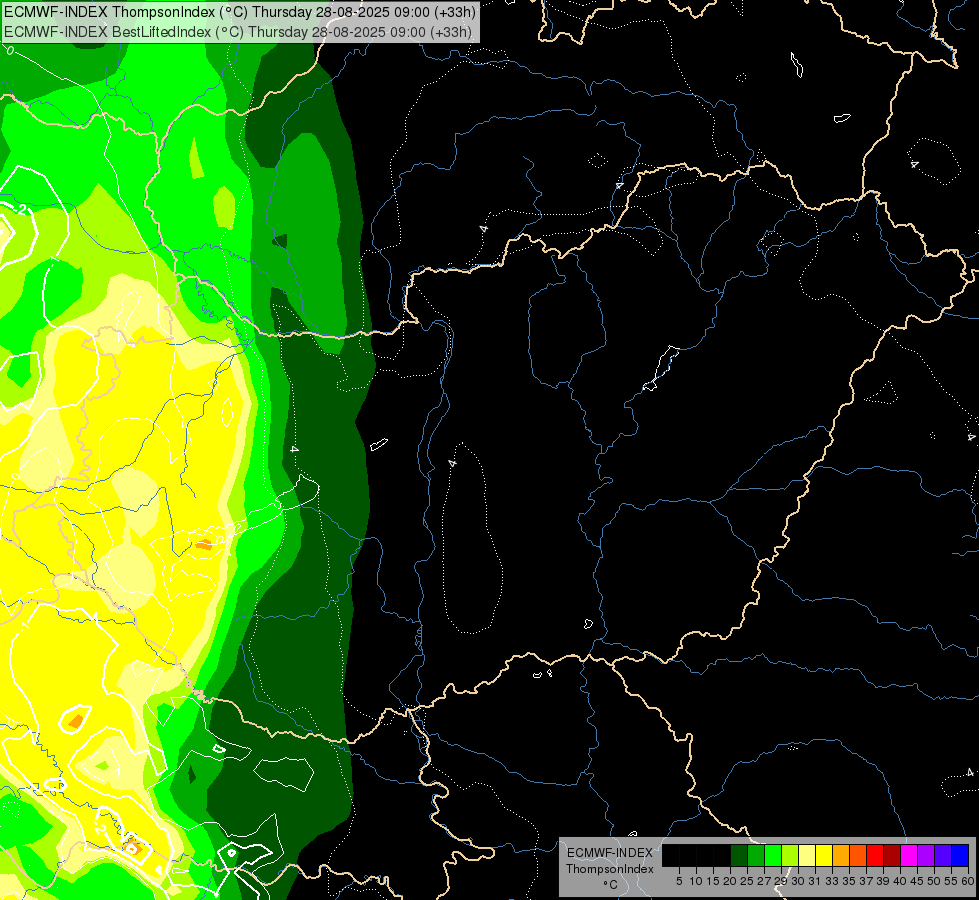Click the orange-red 35–37 legend swatch
The height and width of the screenshot is (900, 979).
[x=858, y=856]
